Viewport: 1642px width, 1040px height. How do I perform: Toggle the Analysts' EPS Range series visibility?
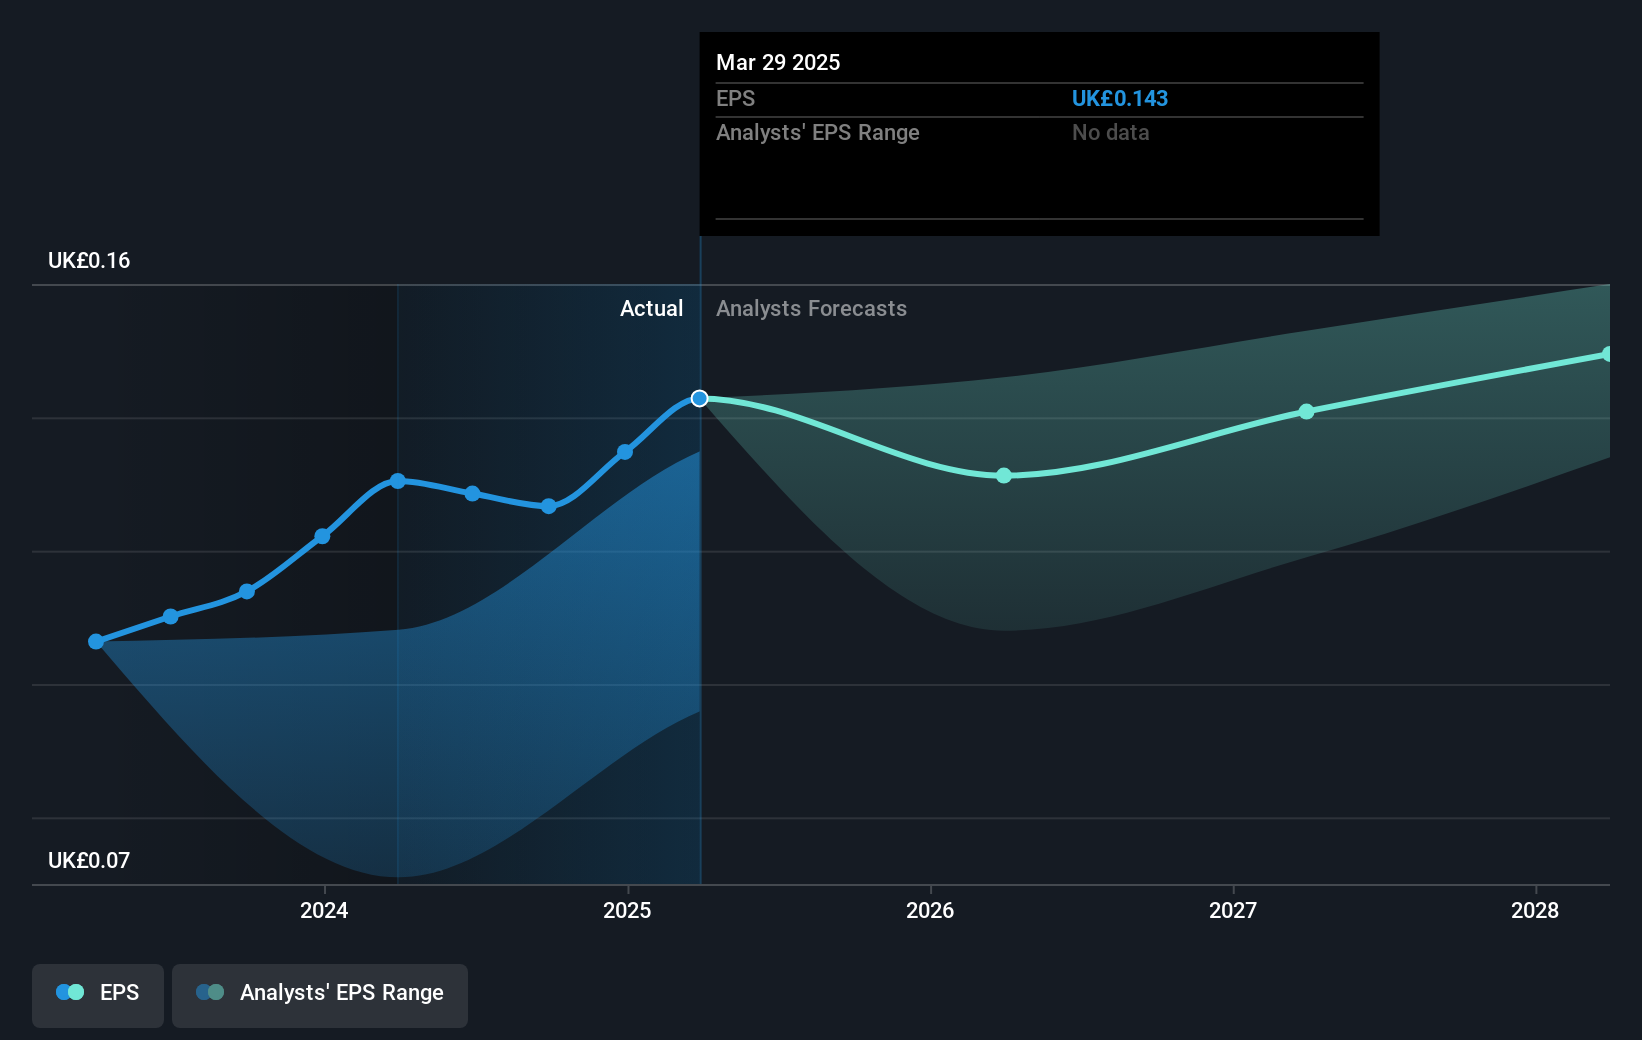tap(319, 995)
